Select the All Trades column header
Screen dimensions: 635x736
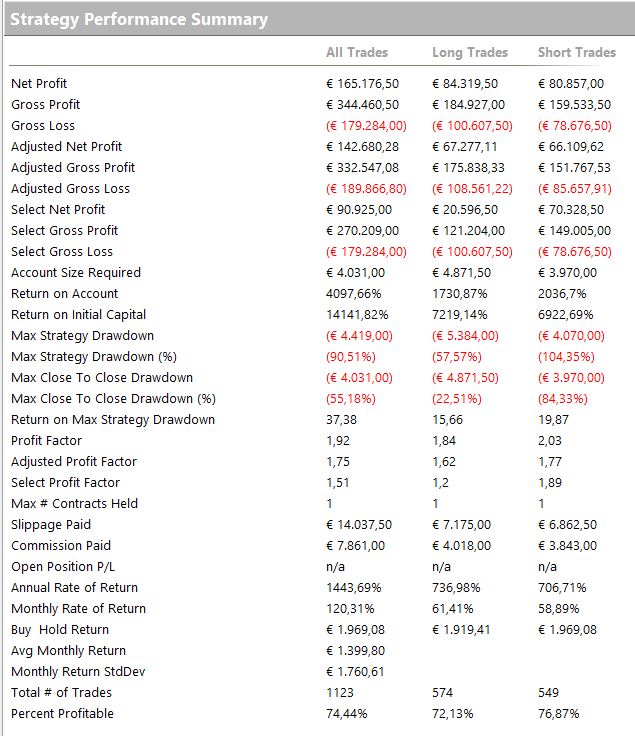click(x=357, y=52)
